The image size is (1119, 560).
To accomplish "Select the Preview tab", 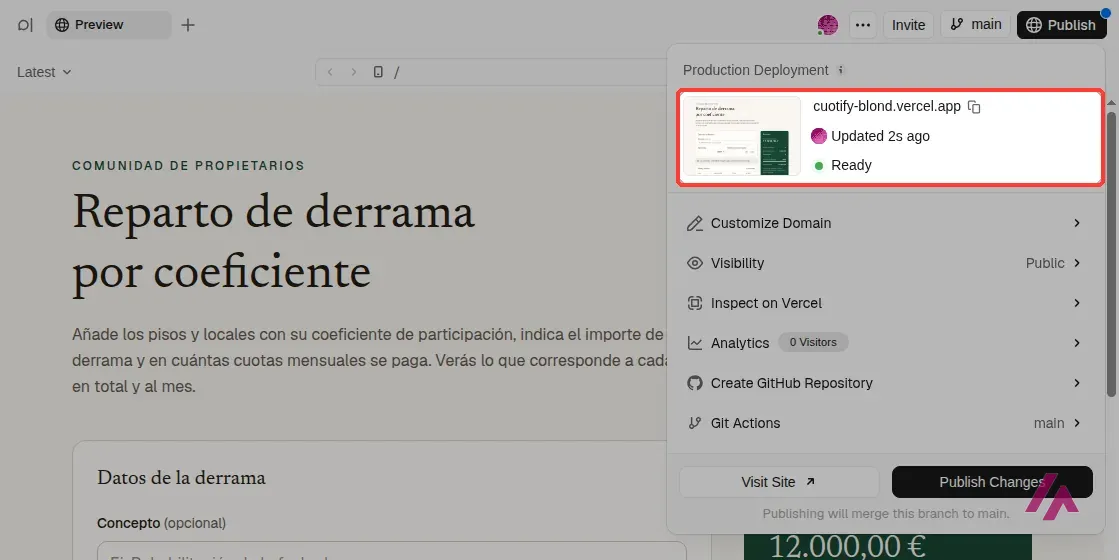I will click(109, 25).
